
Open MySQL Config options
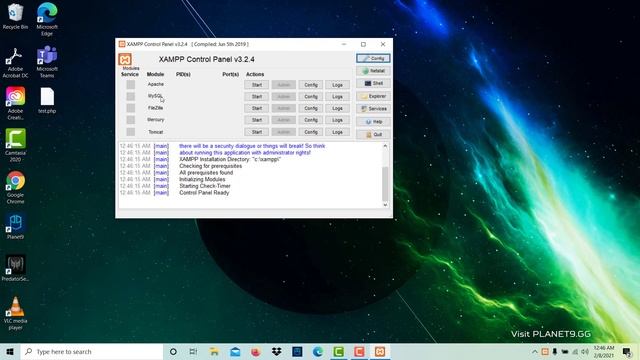[311, 97]
